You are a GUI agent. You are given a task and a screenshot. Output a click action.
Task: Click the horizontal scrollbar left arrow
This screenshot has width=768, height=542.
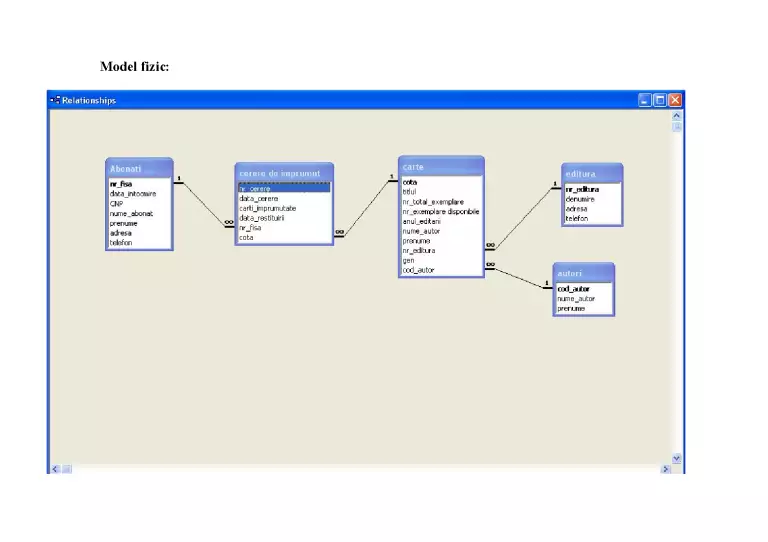pyautogui.click(x=55, y=469)
